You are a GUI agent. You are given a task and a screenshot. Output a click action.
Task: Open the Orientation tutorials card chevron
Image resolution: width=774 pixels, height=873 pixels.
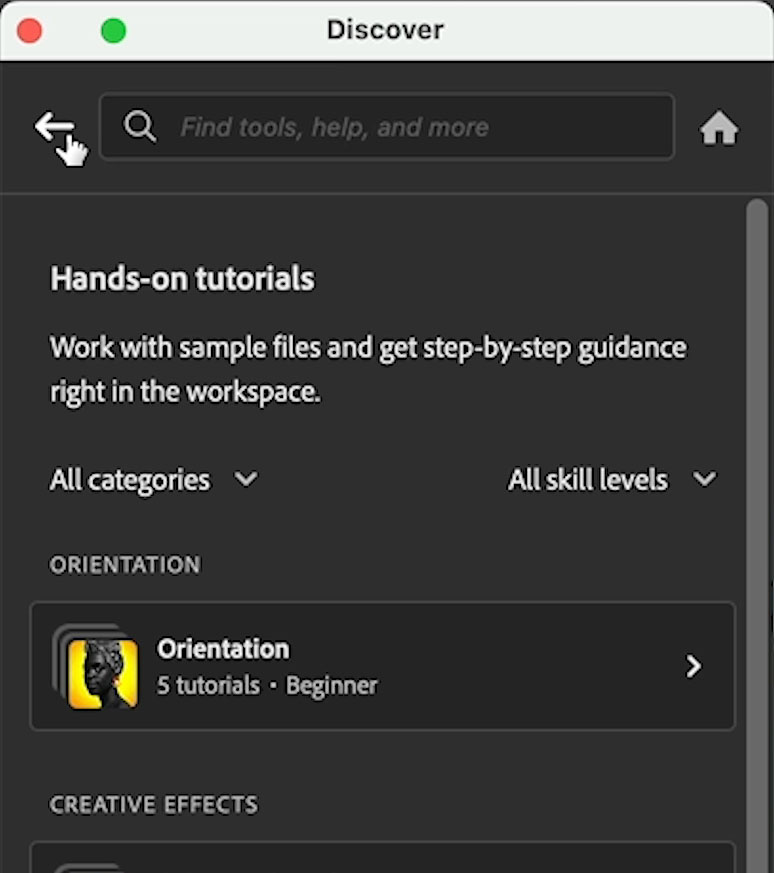(693, 666)
